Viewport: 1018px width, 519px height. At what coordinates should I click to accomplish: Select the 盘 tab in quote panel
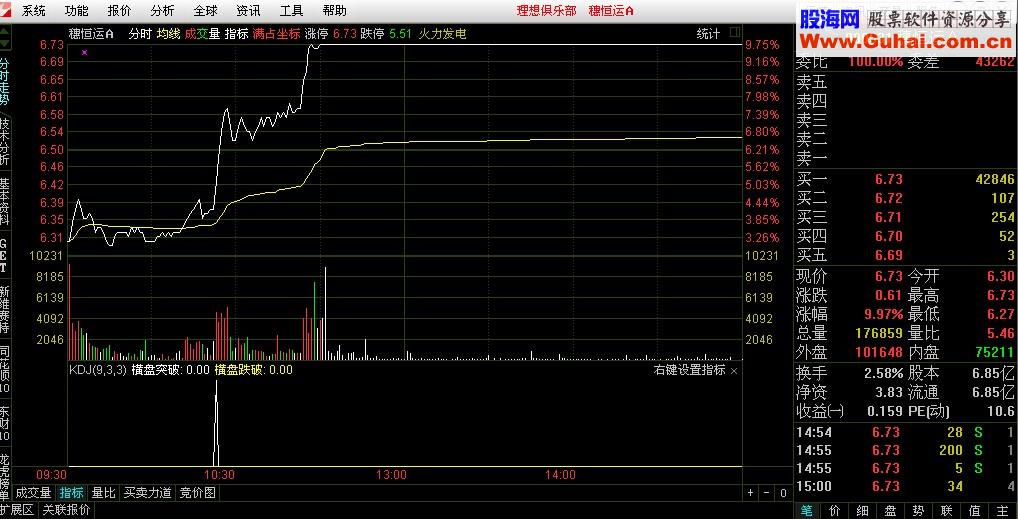pyautogui.click(x=891, y=511)
